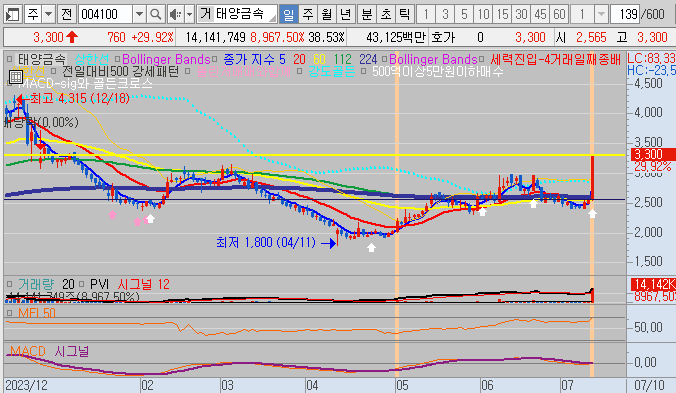Viewport: 676px width, 393px height.
Task: Select the 틱 tick chart button
Action: pos(404,15)
